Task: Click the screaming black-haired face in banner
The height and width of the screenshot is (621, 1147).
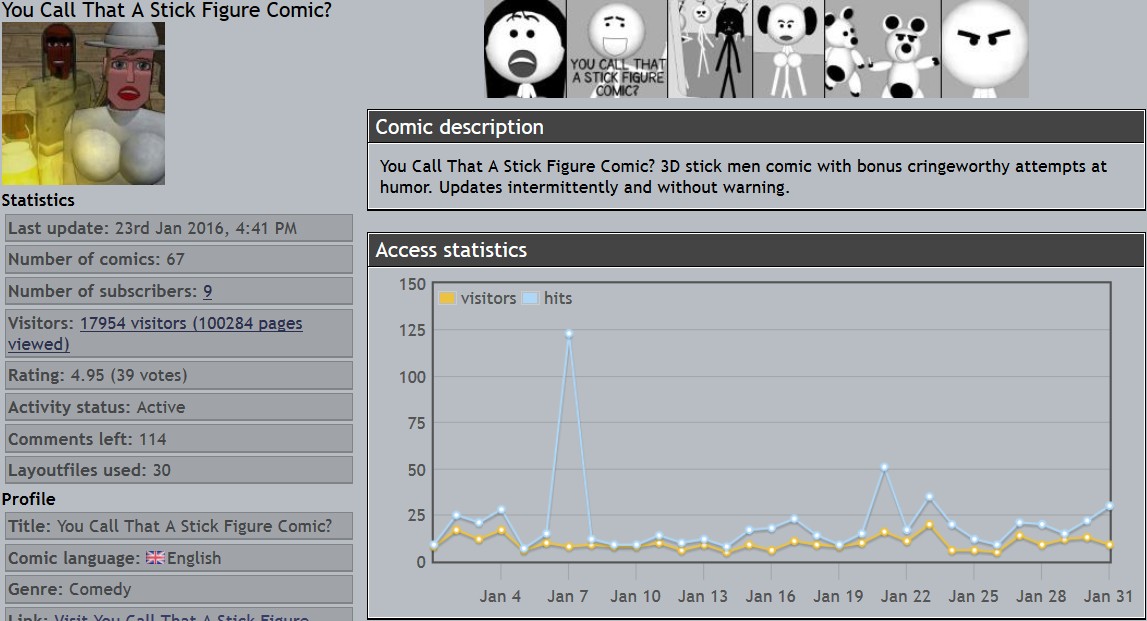Action: tap(525, 50)
